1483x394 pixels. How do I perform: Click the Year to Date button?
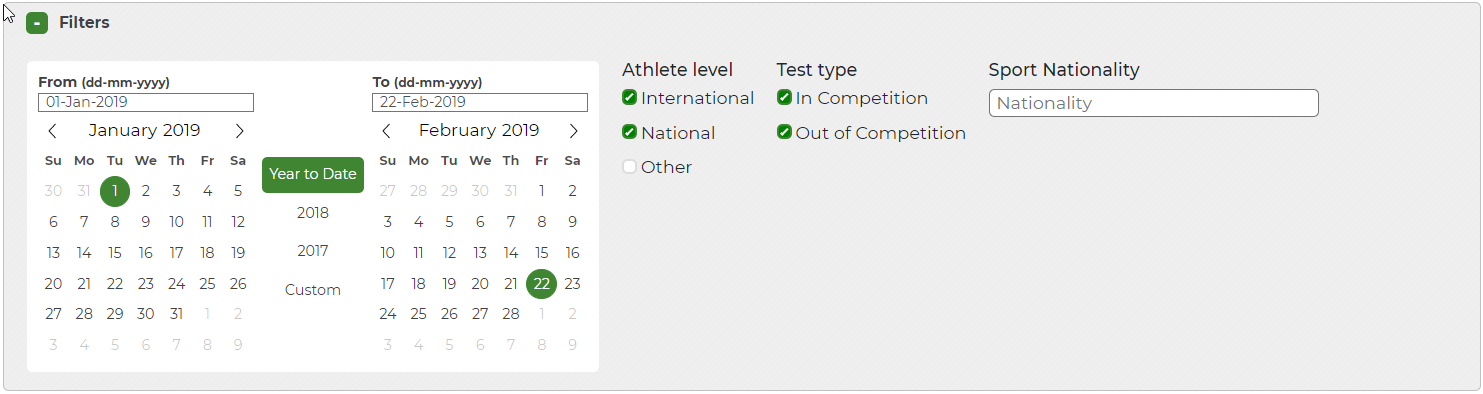click(313, 174)
